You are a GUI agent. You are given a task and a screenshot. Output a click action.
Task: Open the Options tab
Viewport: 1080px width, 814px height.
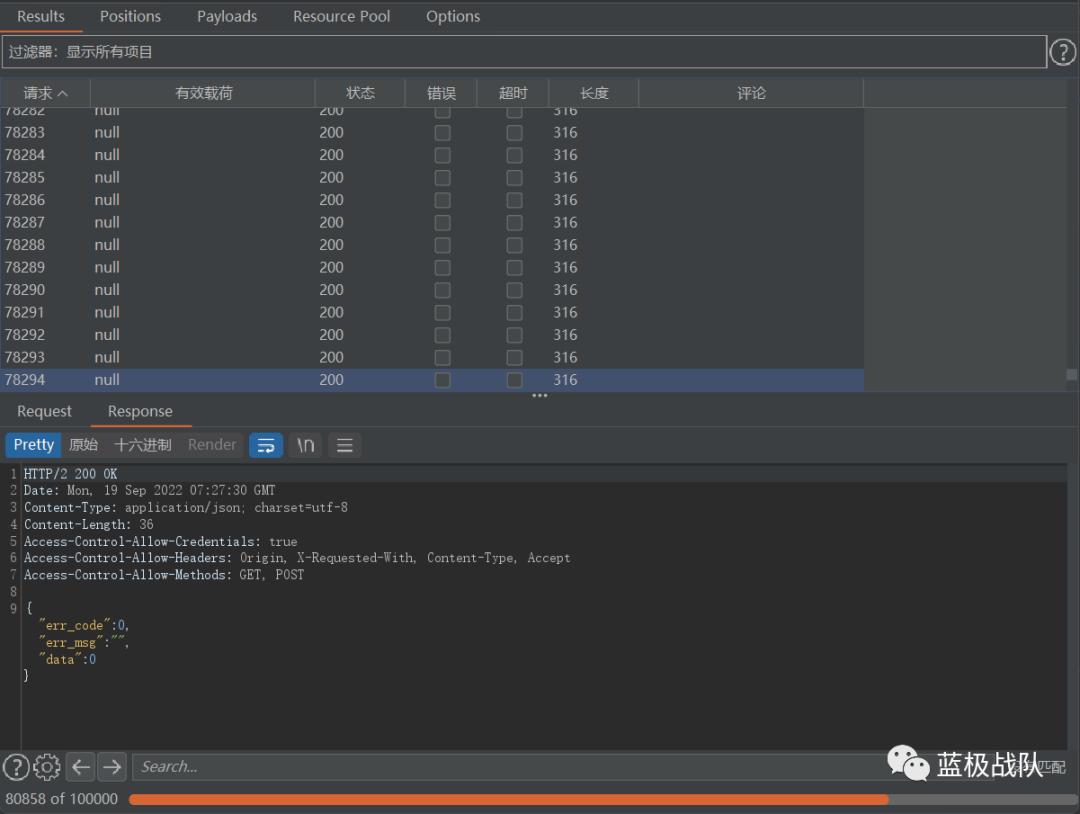coord(453,16)
